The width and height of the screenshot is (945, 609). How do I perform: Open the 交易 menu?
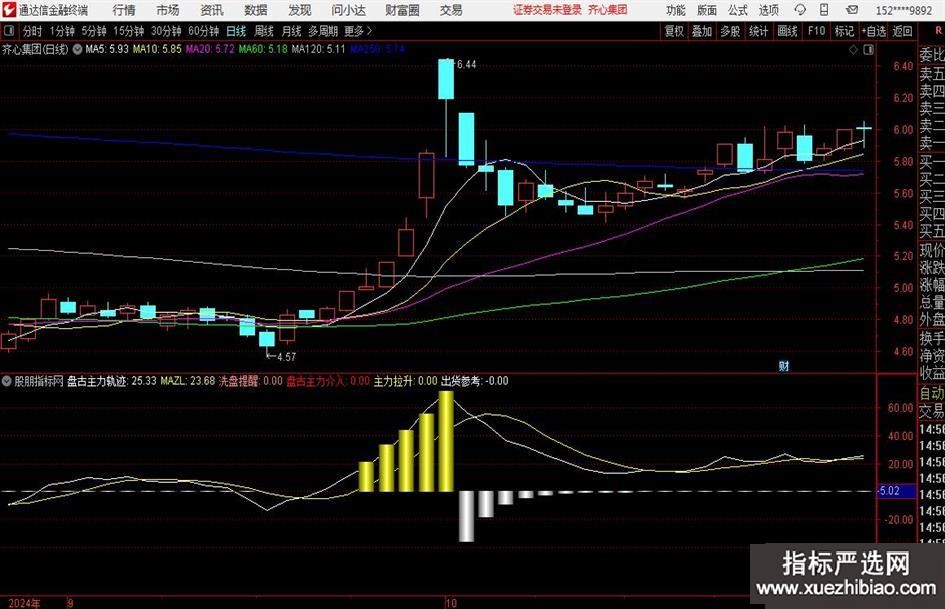point(451,10)
